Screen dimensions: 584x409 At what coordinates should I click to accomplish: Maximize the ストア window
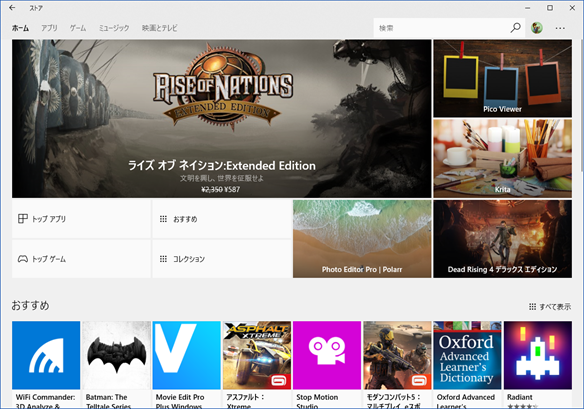(550, 7)
